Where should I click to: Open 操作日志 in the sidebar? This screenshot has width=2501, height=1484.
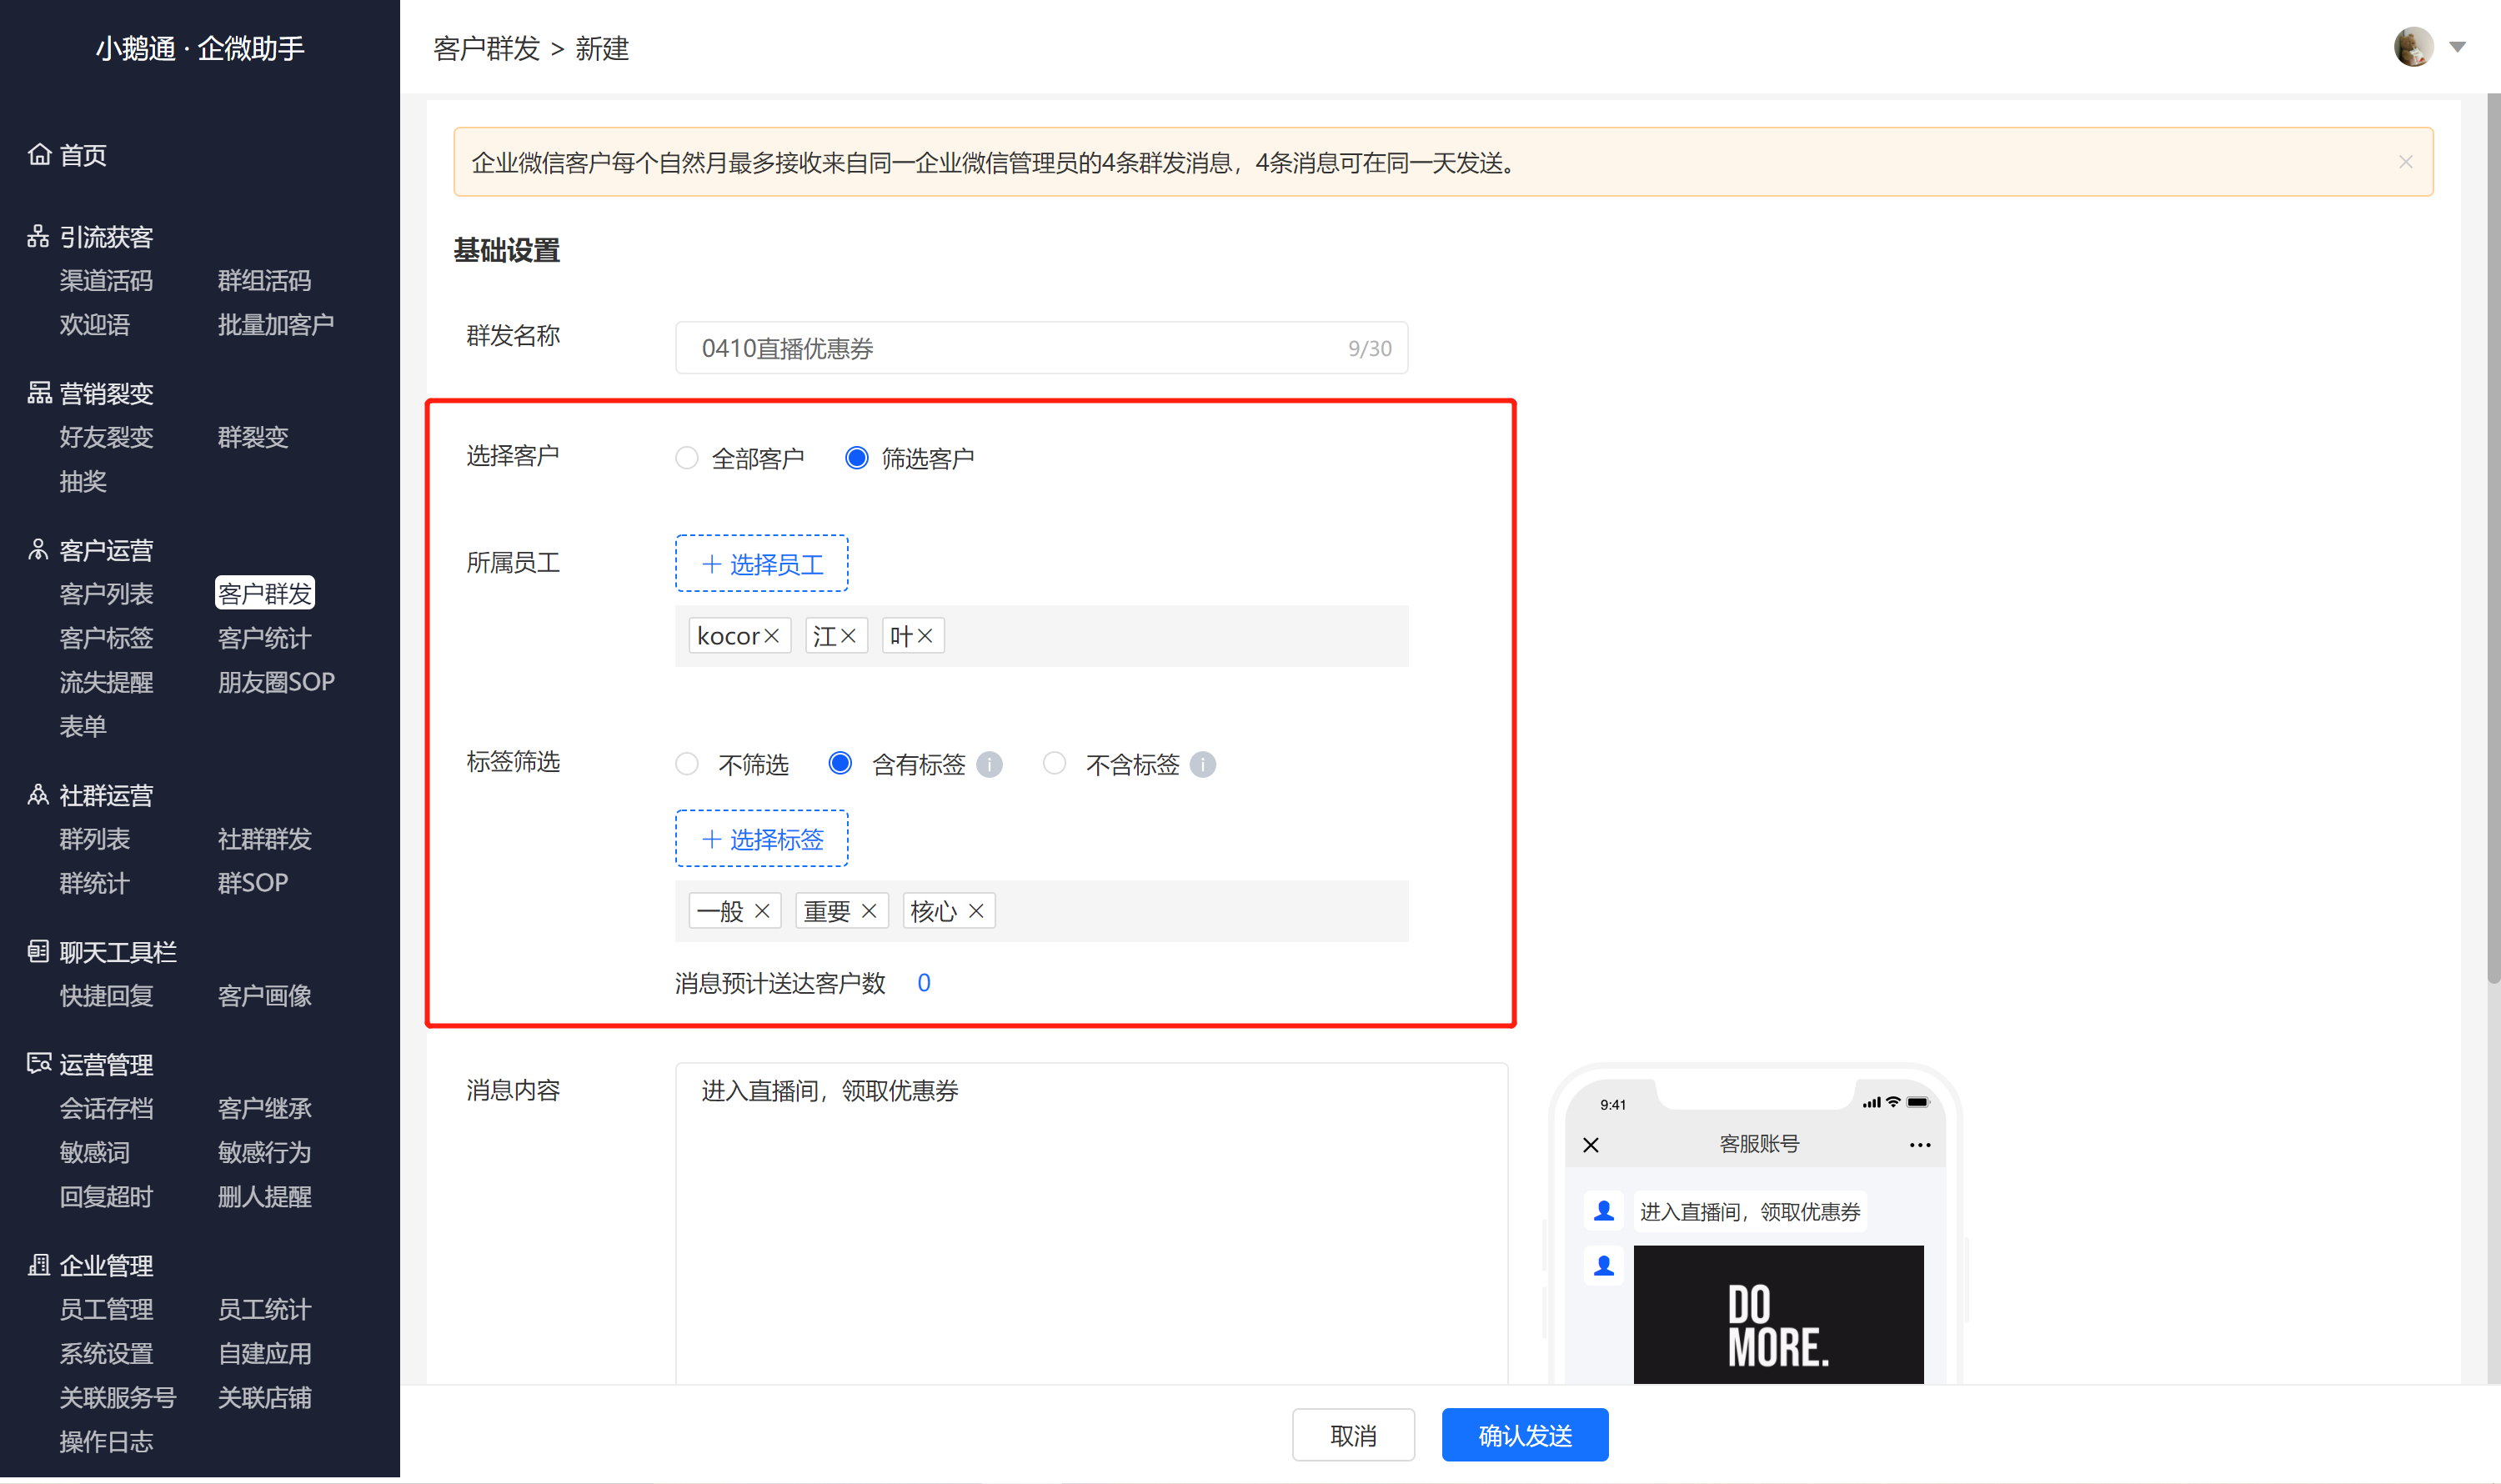(x=106, y=1441)
